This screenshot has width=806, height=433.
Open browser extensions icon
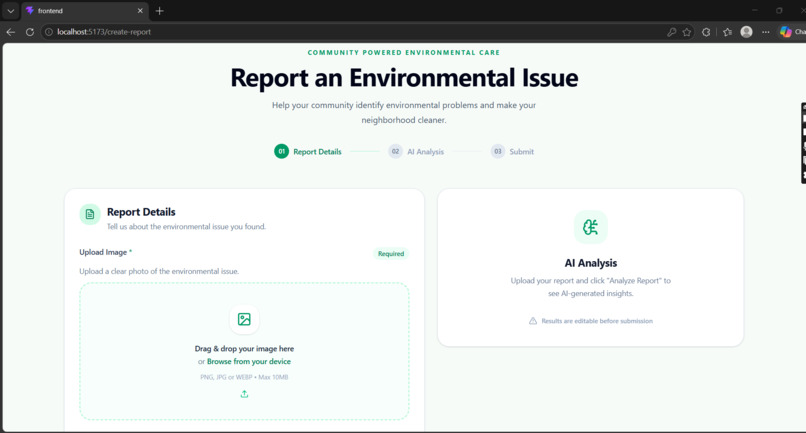(x=706, y=32)
